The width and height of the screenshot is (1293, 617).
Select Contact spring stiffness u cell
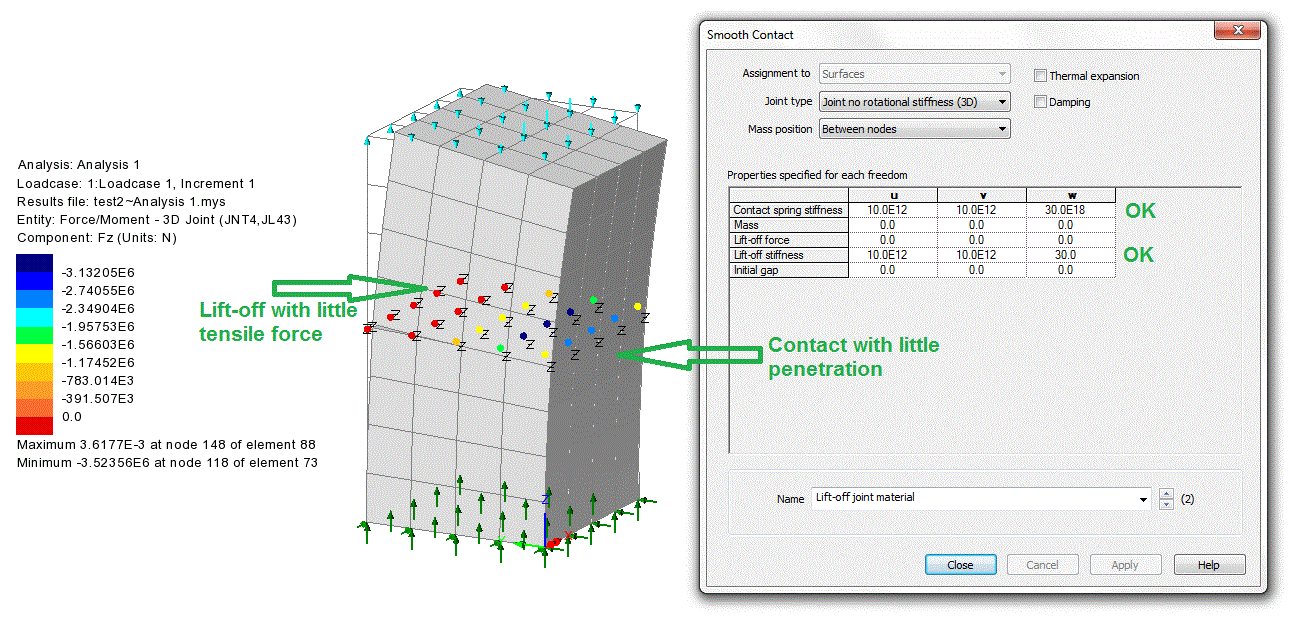point(892,211)
